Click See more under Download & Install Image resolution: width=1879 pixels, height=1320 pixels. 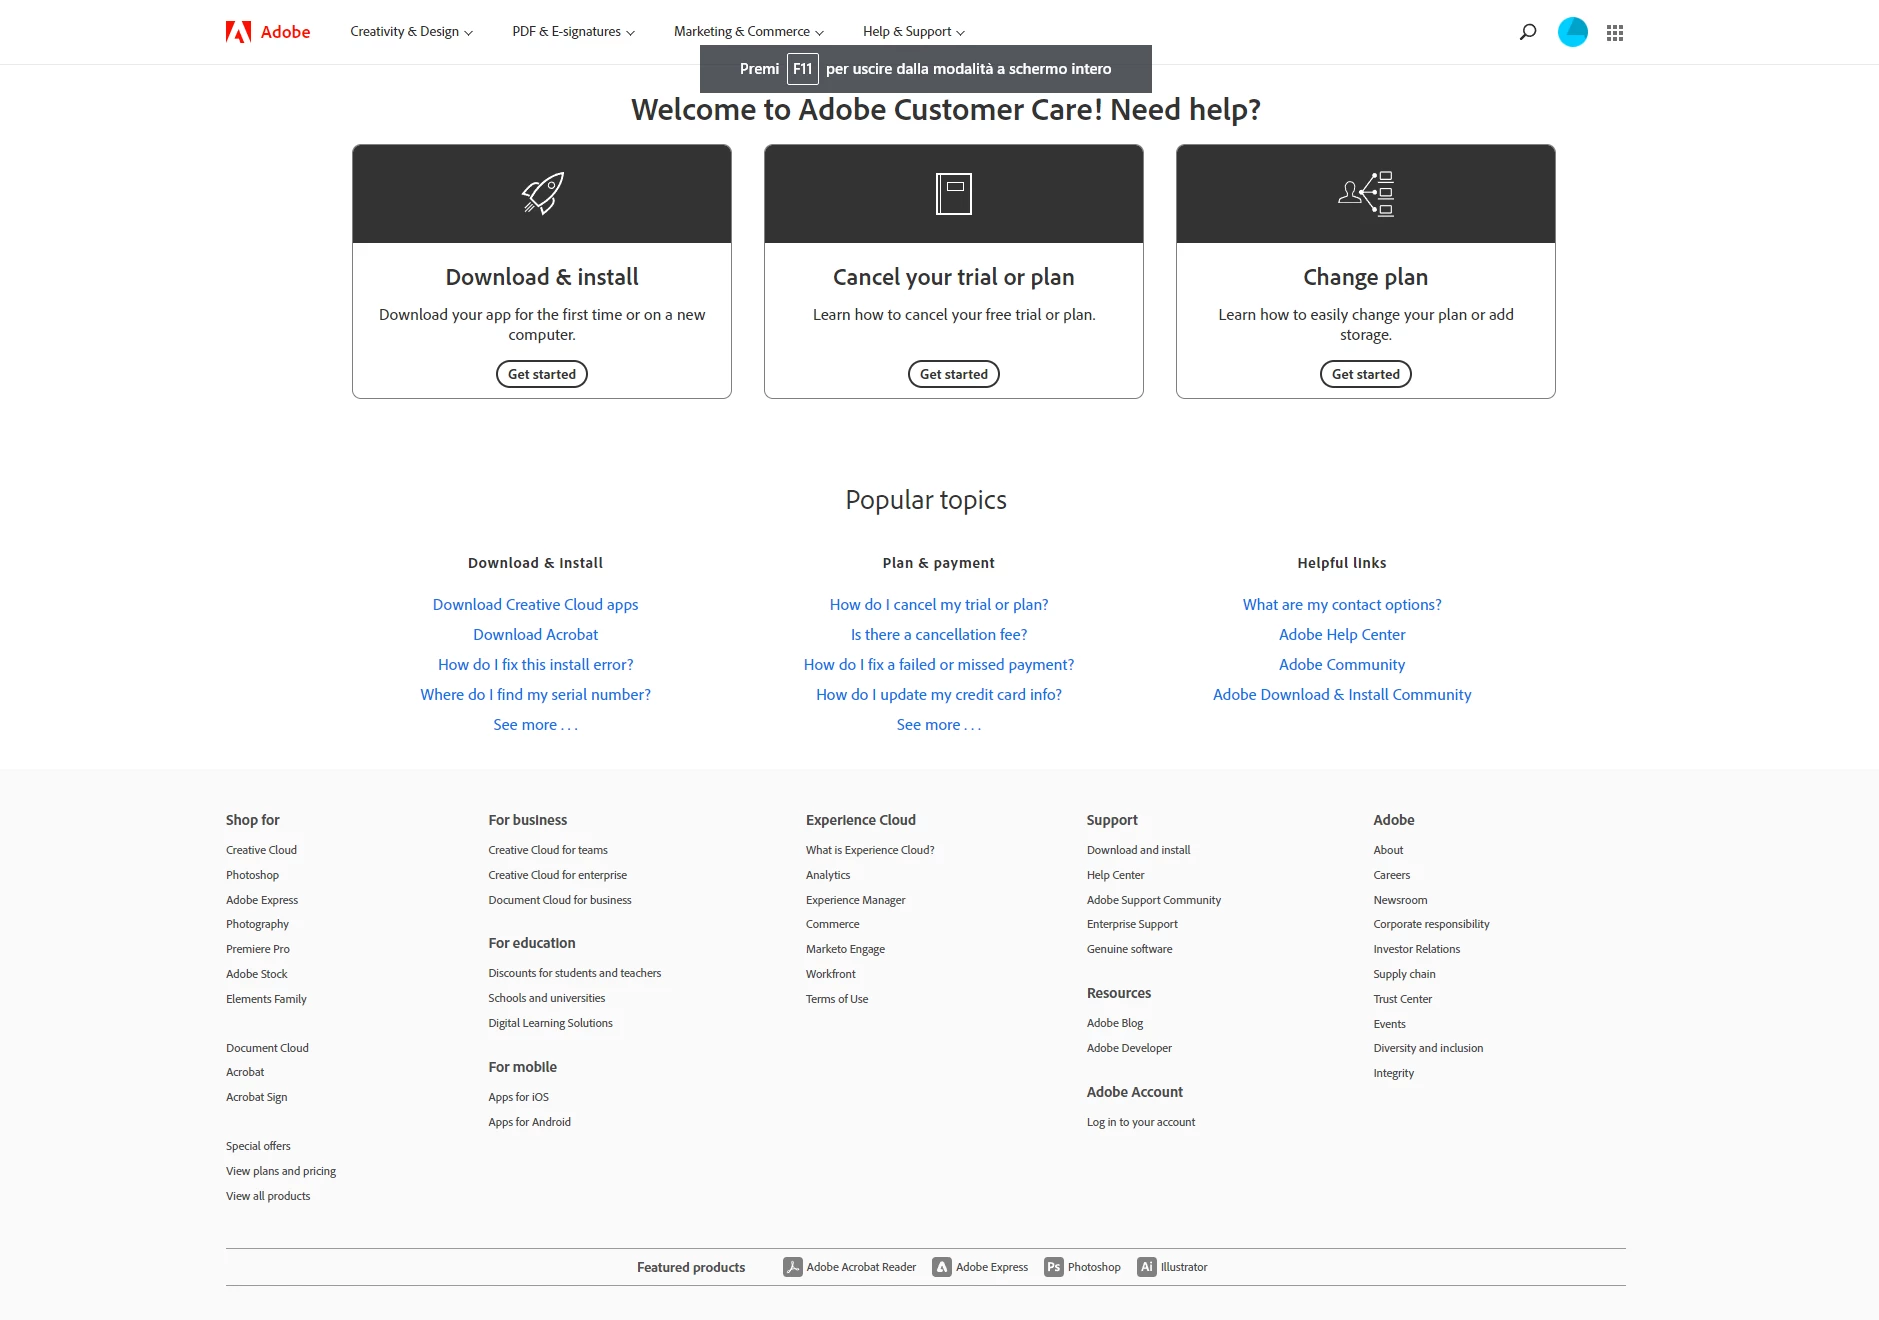535,725
